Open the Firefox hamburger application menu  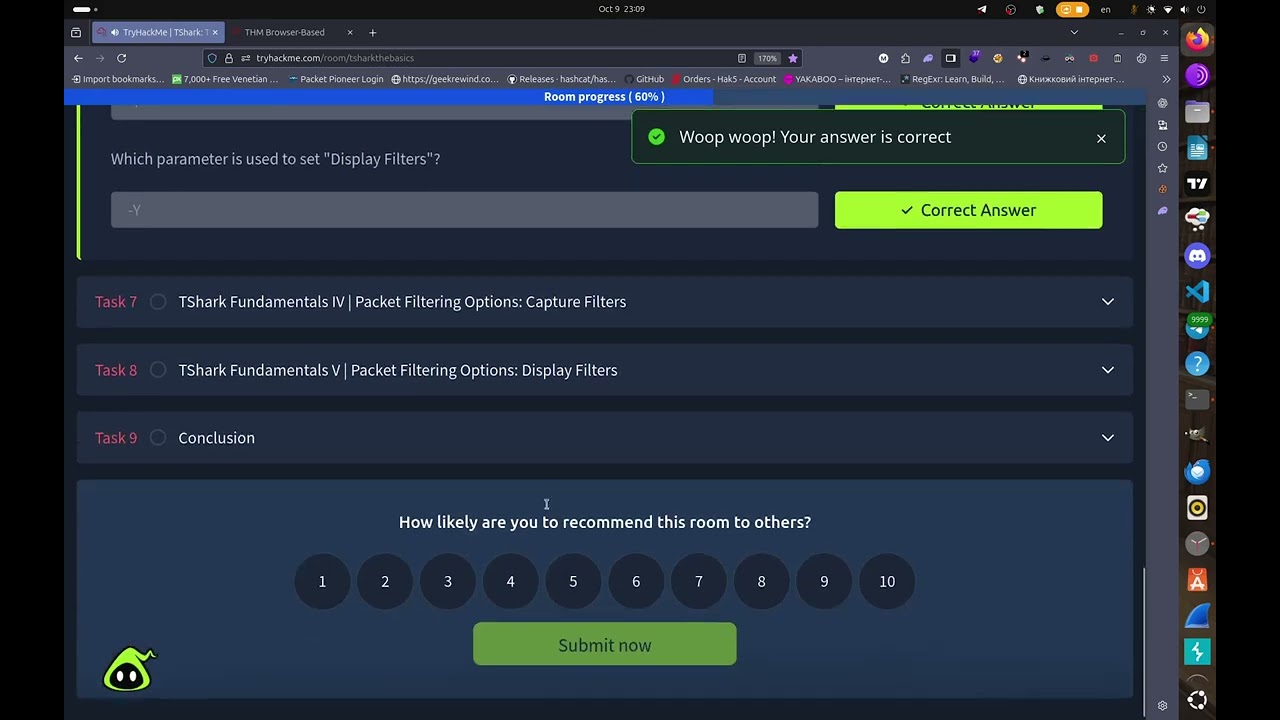coord(1164,58)
